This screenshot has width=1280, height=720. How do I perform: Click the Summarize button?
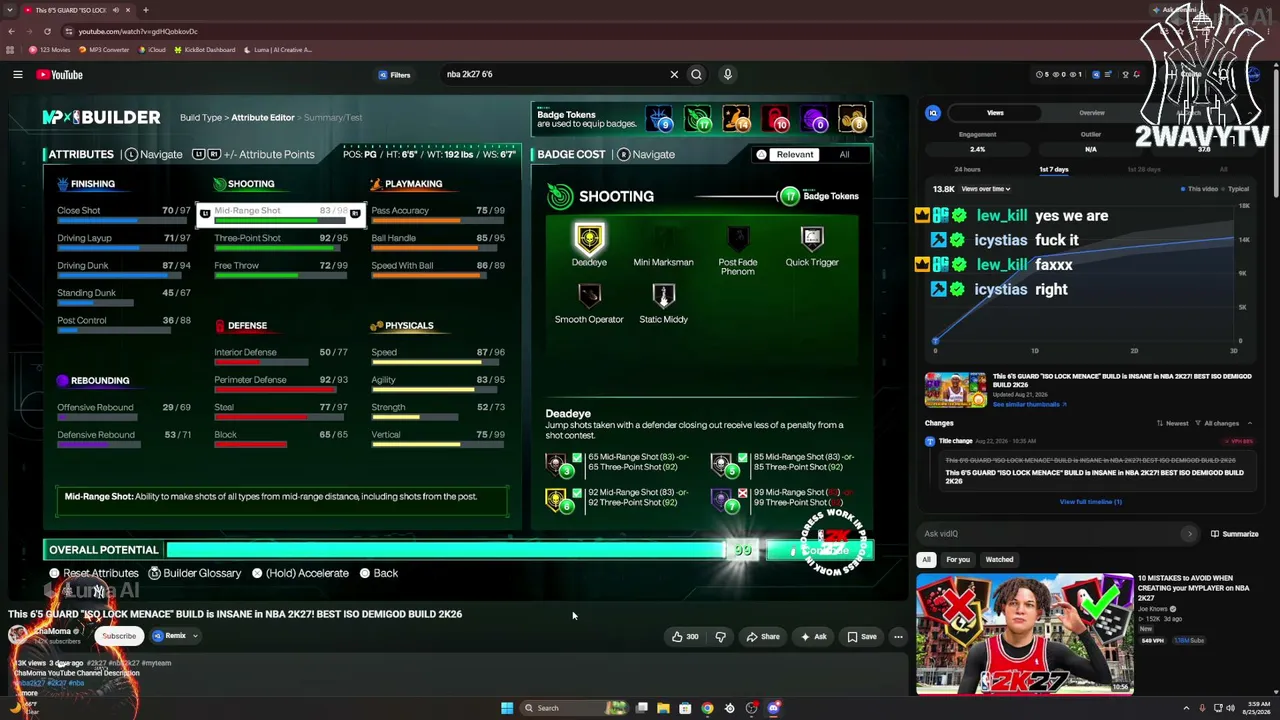tap(1234, 534)
